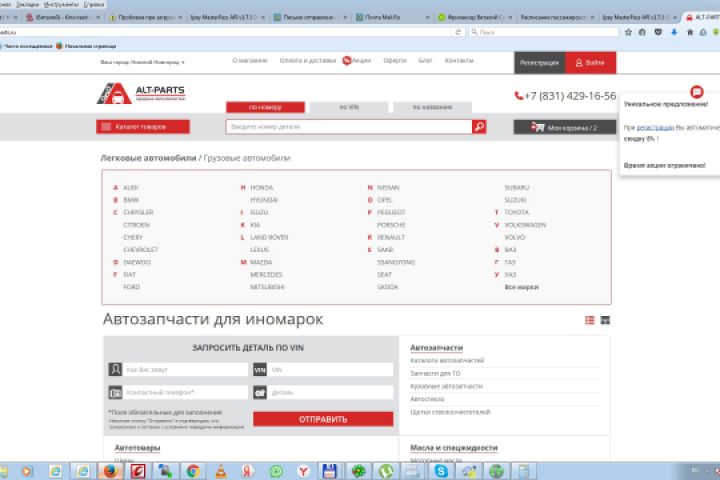The image size is (720, 480).
Task: Open the Справка menu in Firefox menu bar
Action: tap(94, 4)
